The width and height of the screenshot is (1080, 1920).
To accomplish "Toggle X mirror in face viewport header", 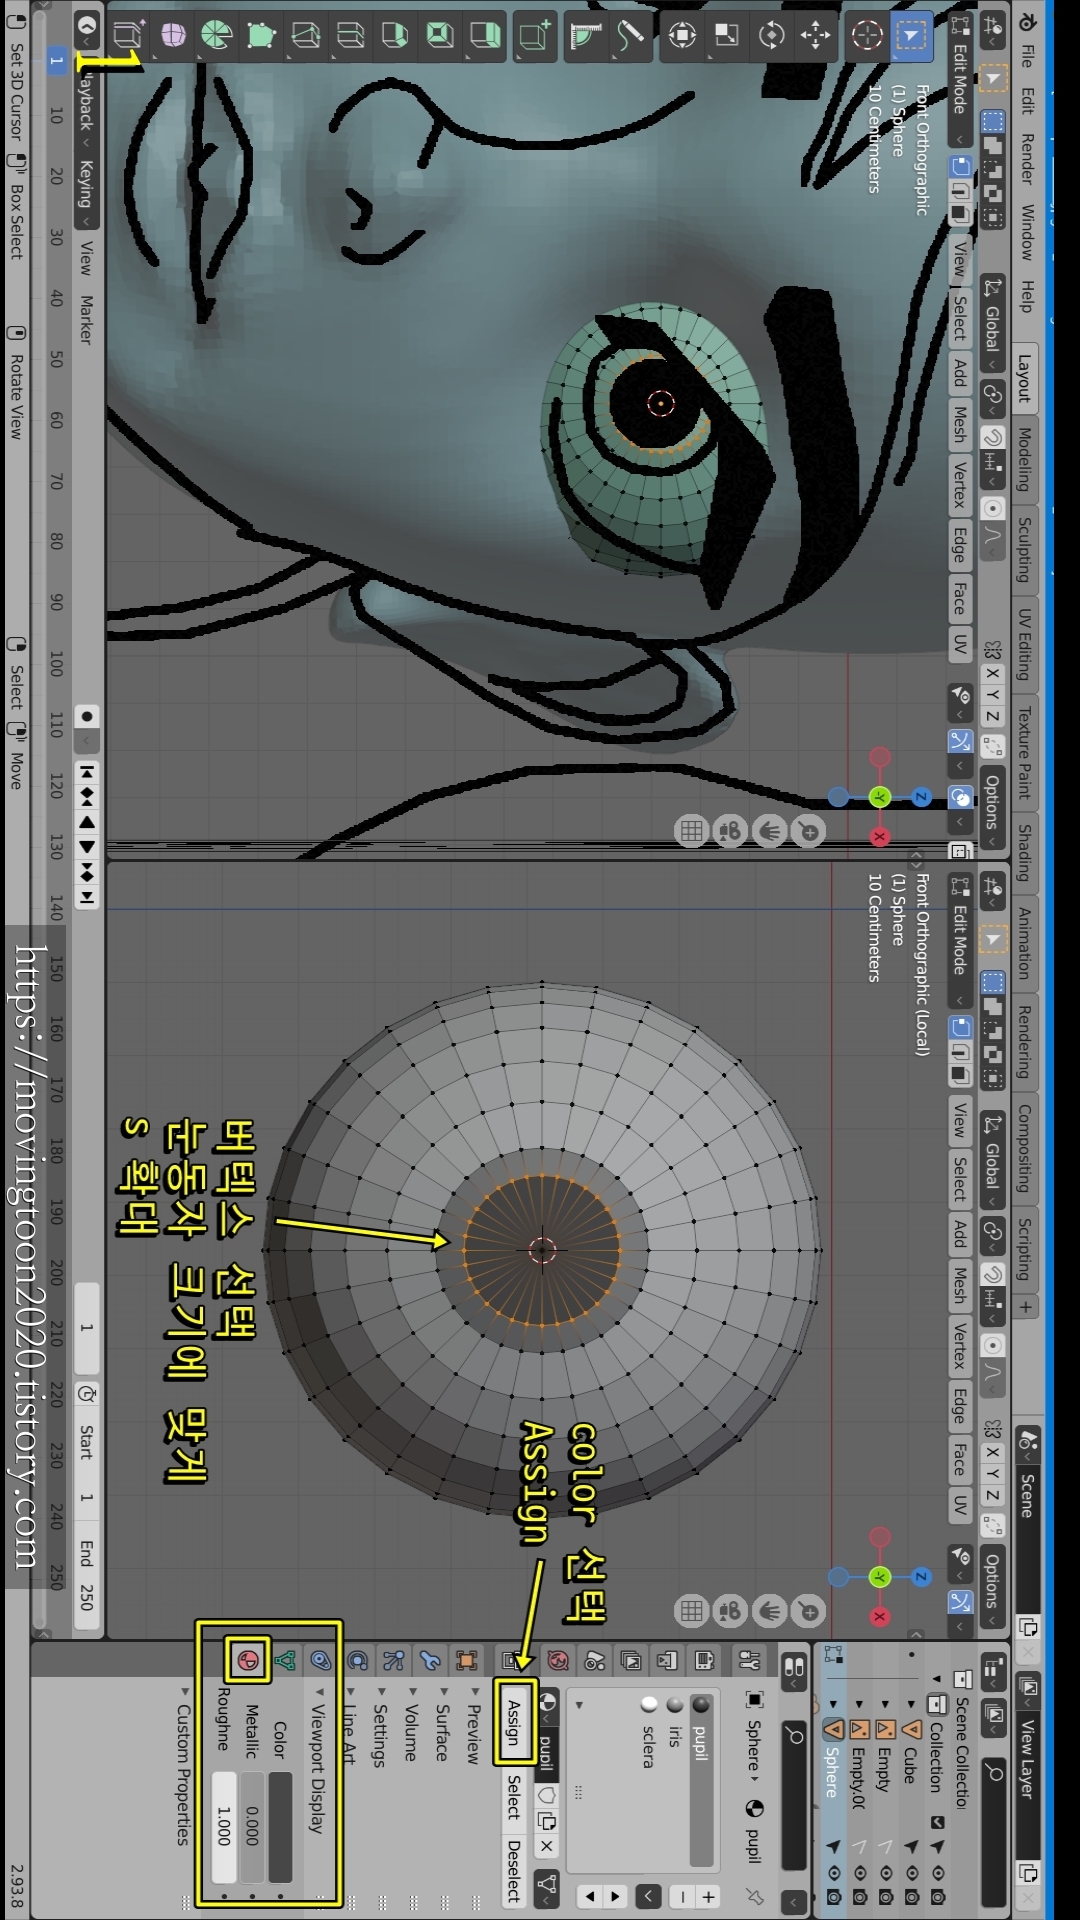I will [x=992, y=673].
